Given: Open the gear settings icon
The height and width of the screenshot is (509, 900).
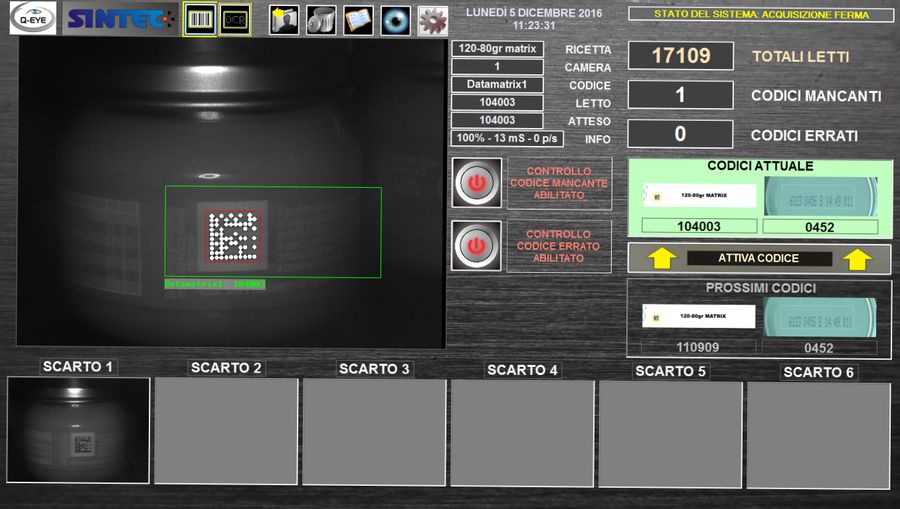Looking at the screenshot, I should point(433,21).
